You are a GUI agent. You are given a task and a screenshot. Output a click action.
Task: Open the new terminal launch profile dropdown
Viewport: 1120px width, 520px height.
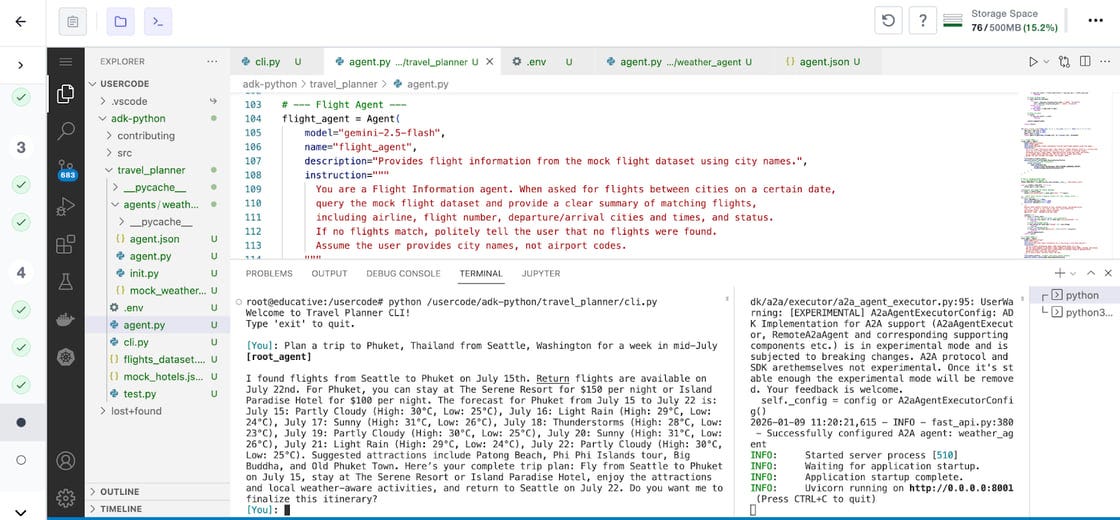[1073, 274]
